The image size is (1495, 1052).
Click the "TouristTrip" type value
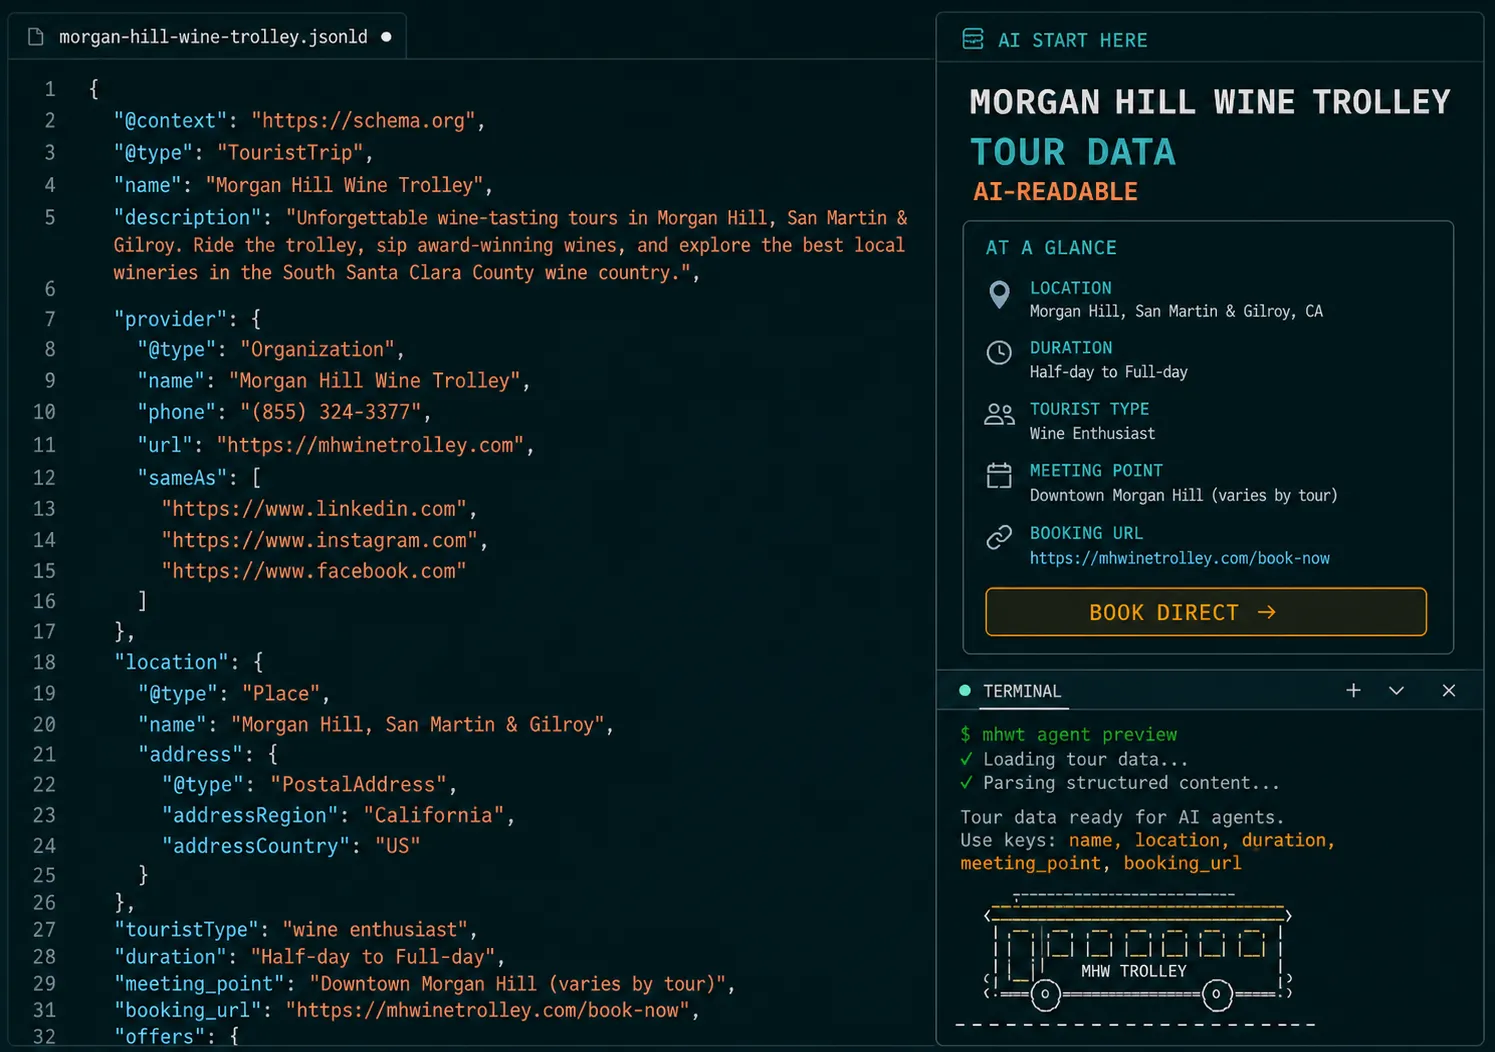pyautogui.click(x=290, y=153)
